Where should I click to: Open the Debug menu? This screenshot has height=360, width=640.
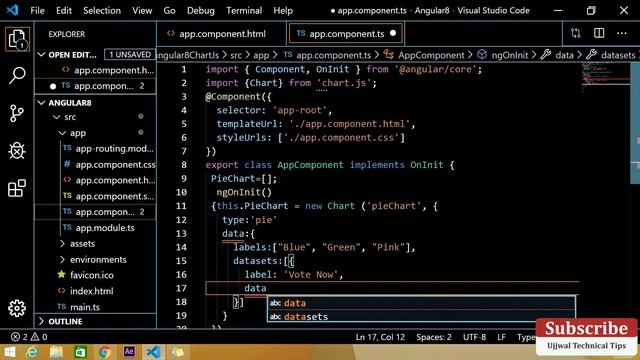click(200, 11)
